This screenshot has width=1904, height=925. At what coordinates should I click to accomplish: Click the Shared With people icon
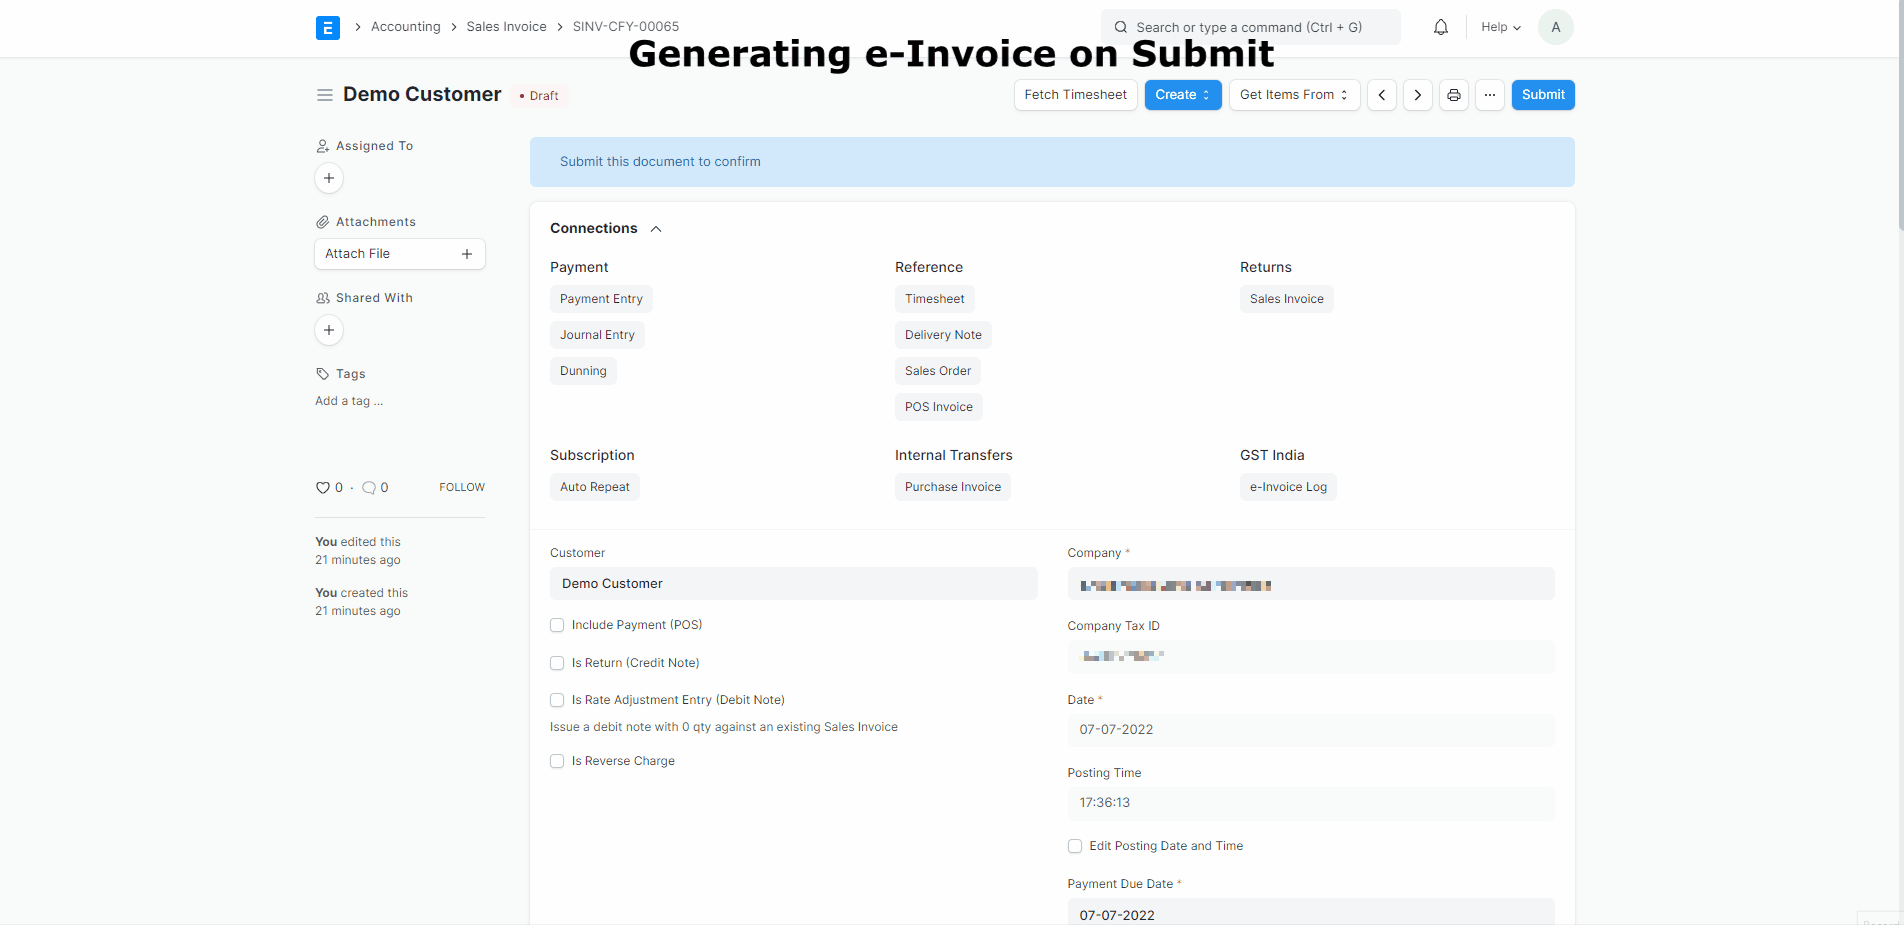tap(322, 298)
